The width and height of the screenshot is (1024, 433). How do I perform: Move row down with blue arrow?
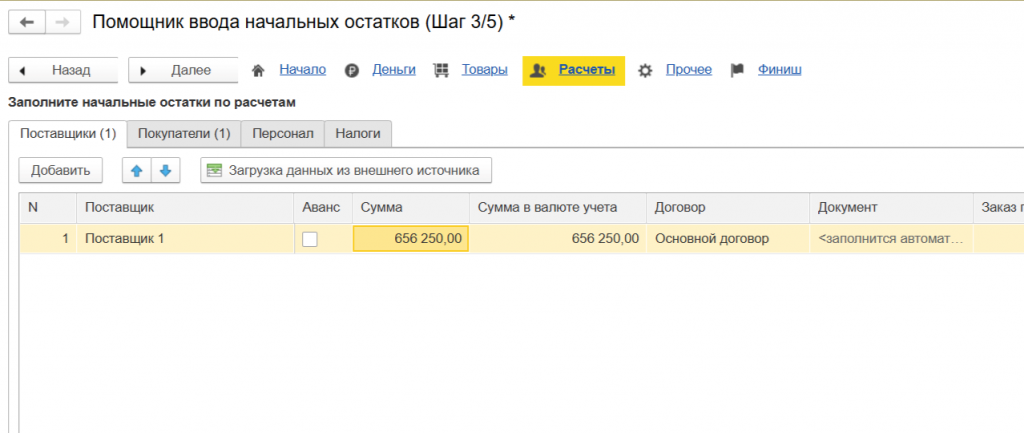165,171
